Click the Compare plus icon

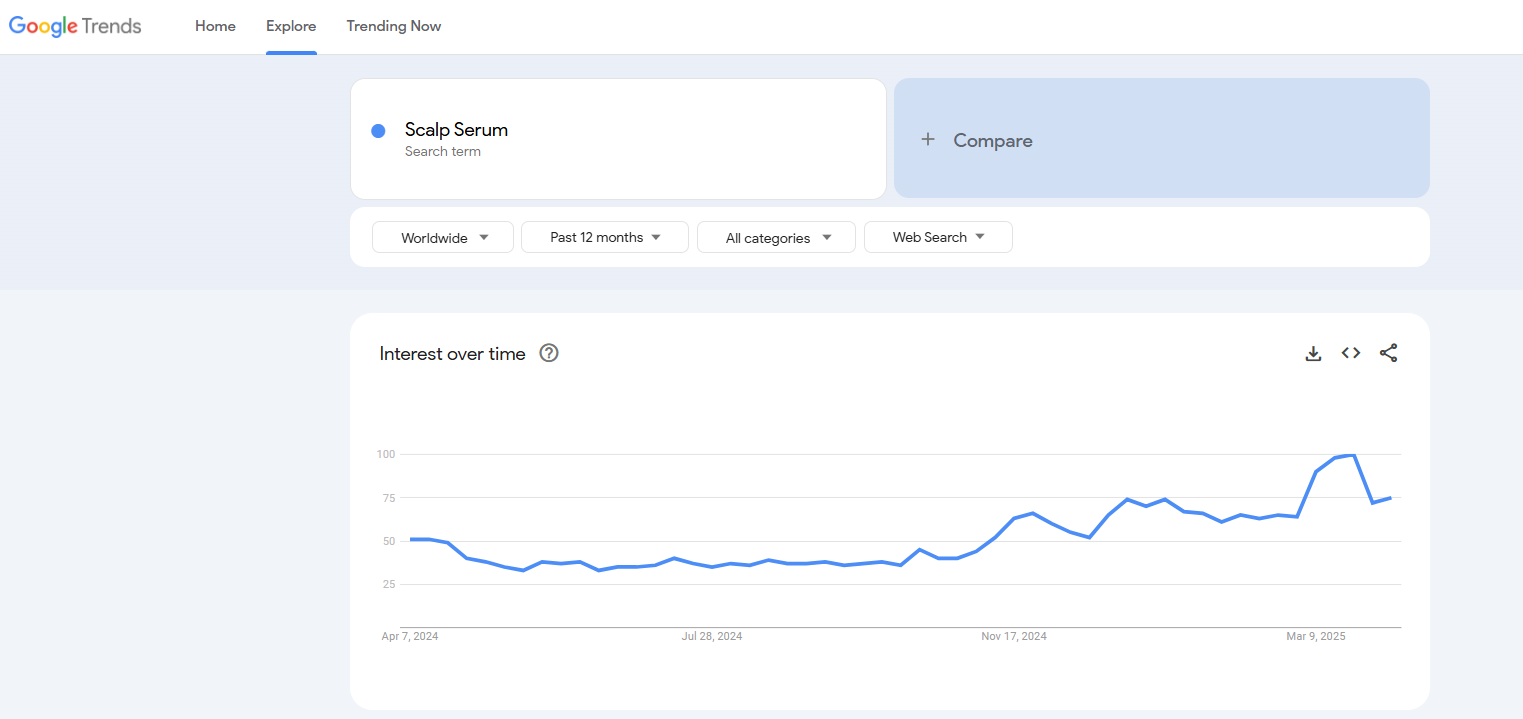point(928,140)
